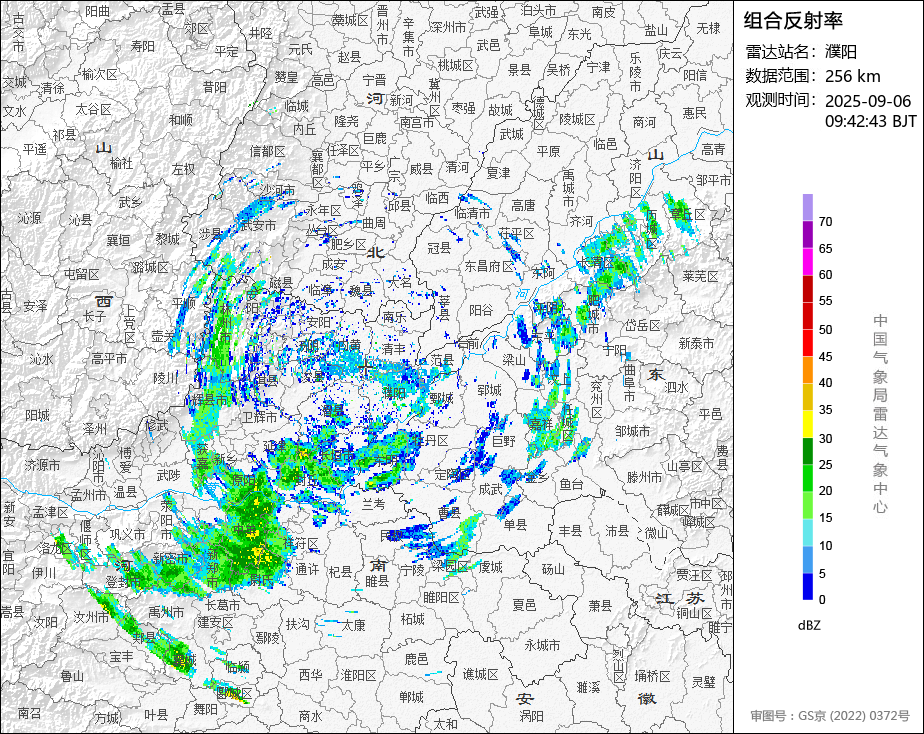Click the 滕州市 label on the map
Screen dimensions: 924x734
click(645, 478)
